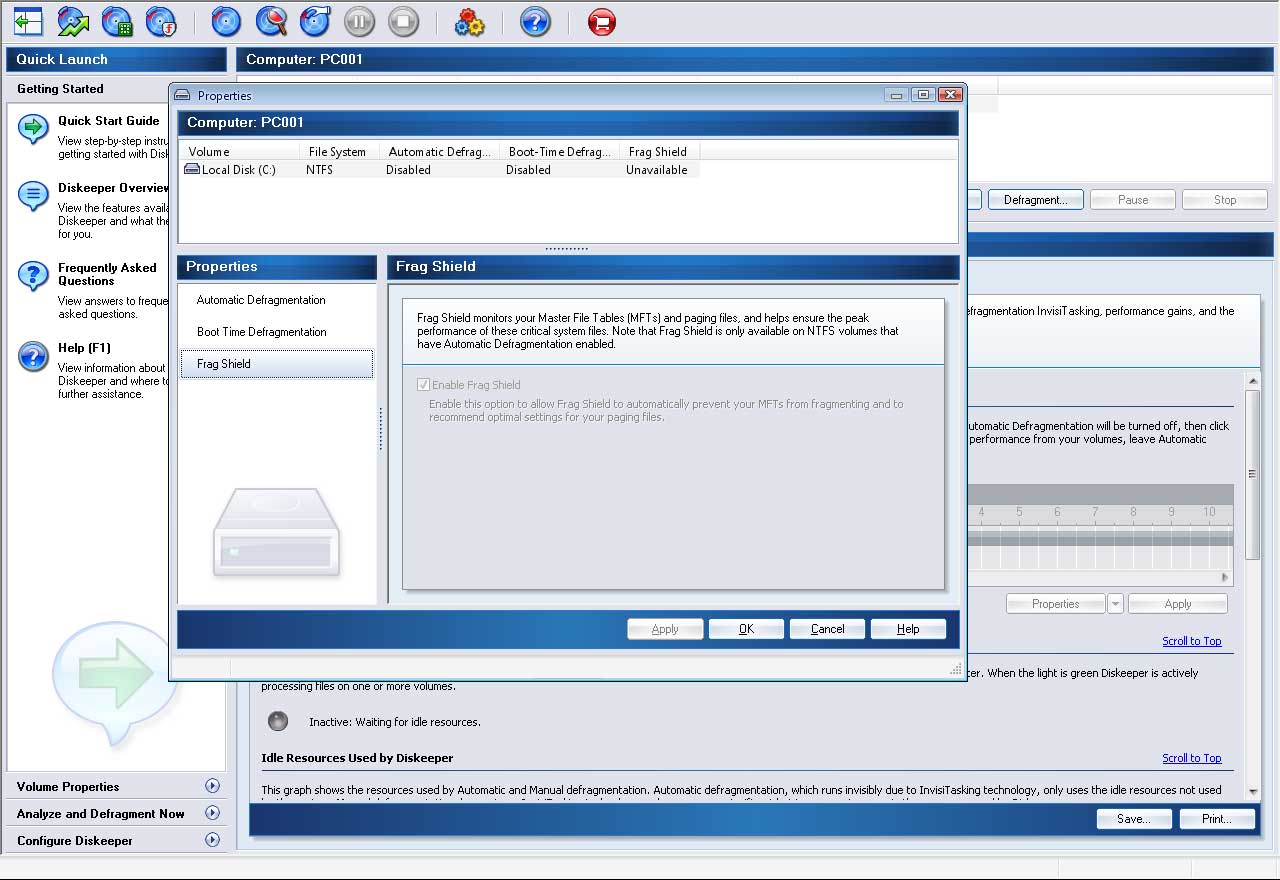Select the Local Disk (C:) row
The height and width of the screenshot is (880, 1280).
click(440, 170)
